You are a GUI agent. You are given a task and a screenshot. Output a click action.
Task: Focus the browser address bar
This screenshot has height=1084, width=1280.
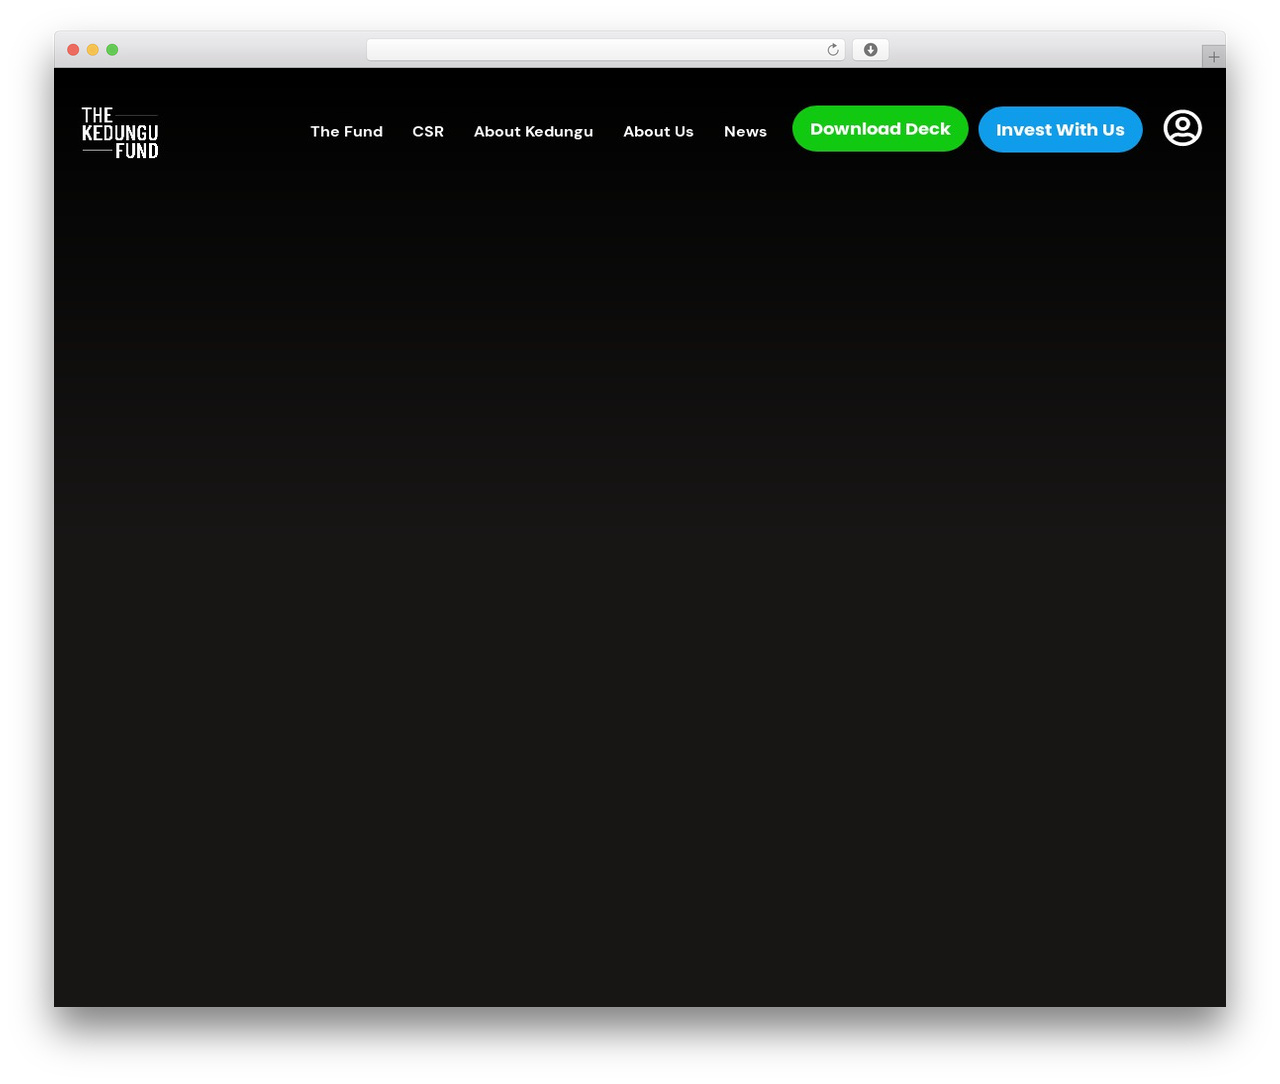[605, 50]
